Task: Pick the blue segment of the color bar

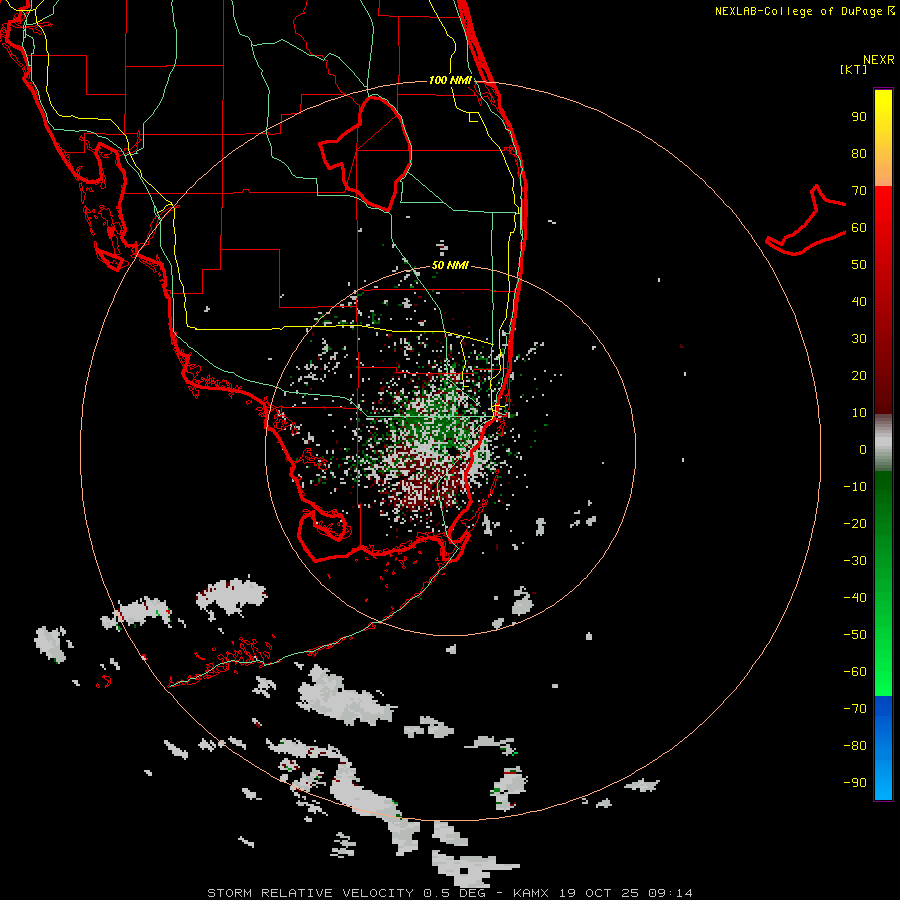Action: [x=883, y=748]
